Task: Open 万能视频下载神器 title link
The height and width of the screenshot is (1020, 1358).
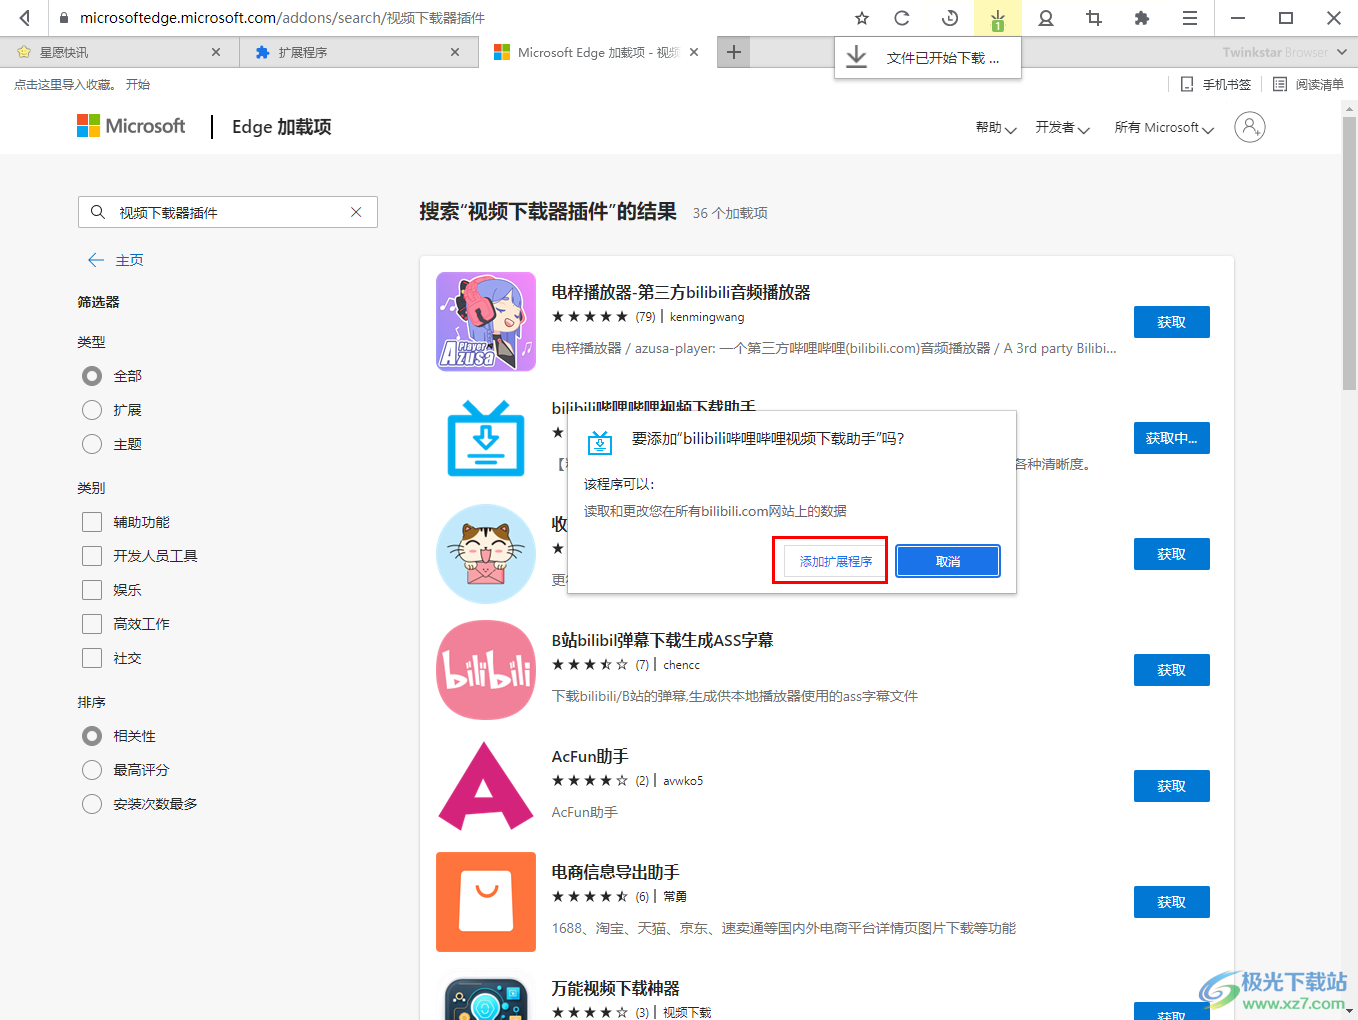Action: click(x=616, y=988)
